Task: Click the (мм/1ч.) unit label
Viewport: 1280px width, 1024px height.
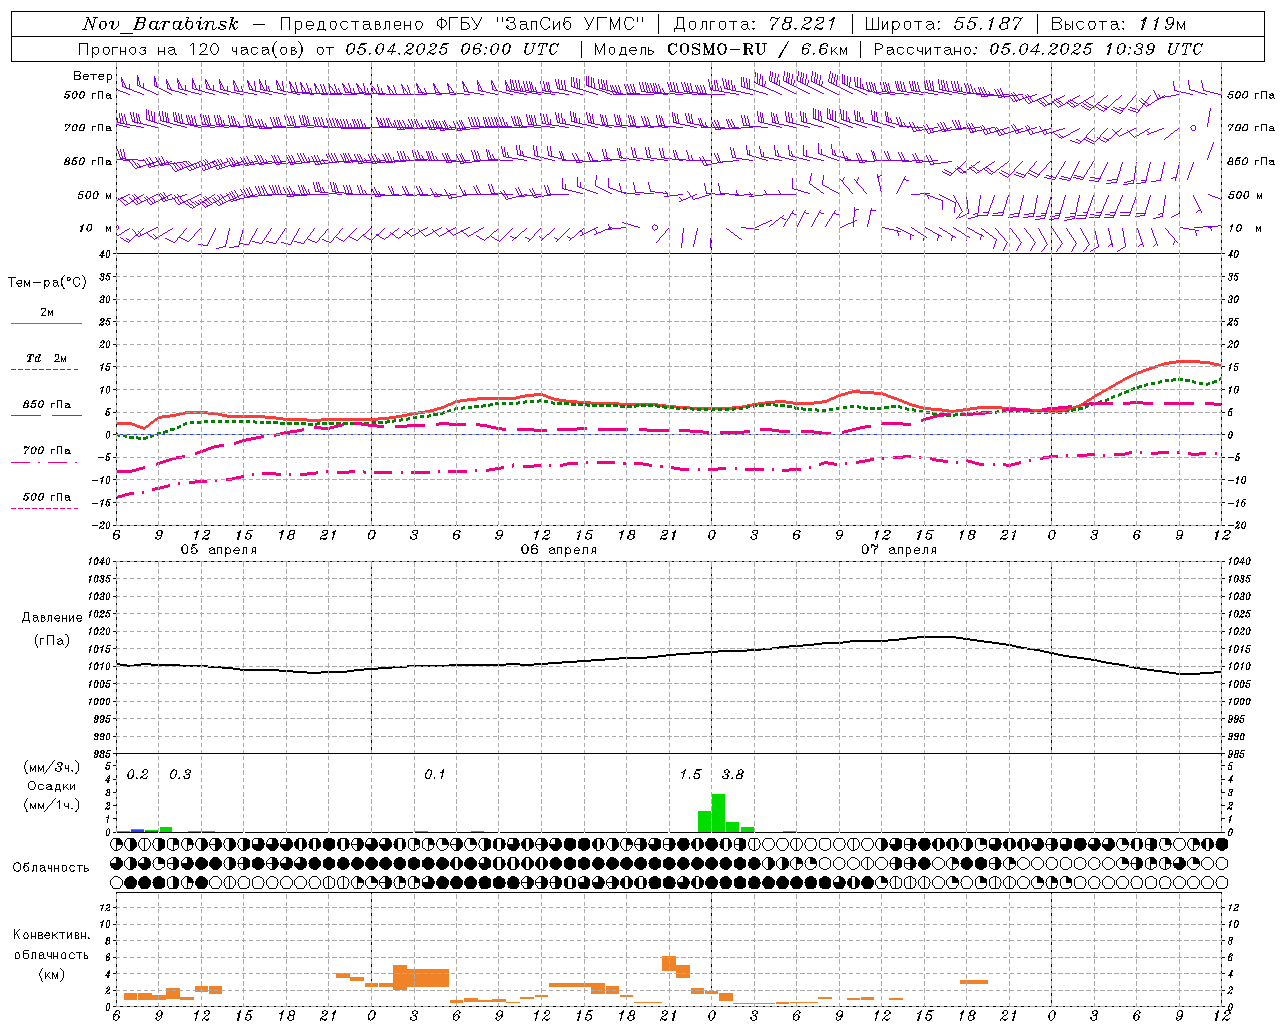Action: point(51,805)
